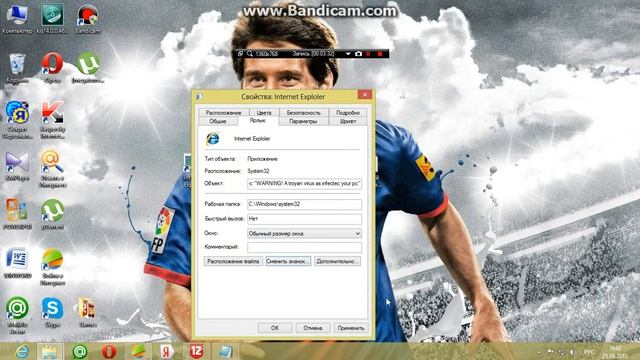Open the WINWORD desktop shortcut

click(x=17, y=263)
